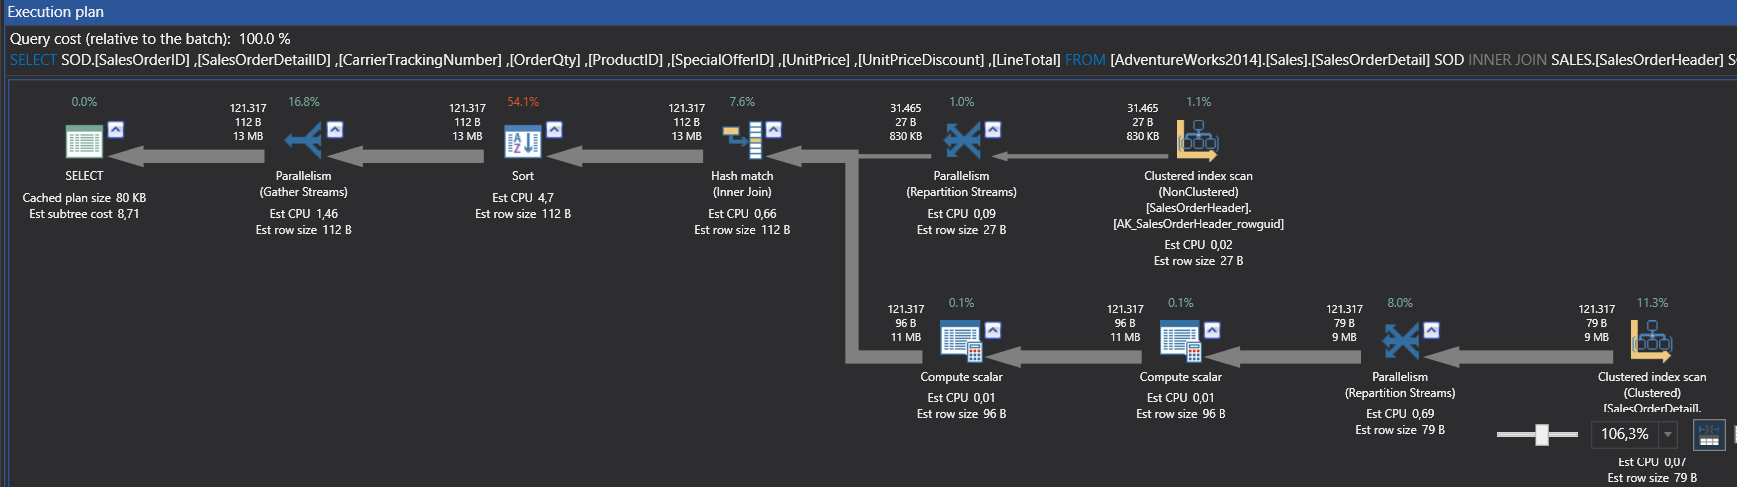Screen dimensions: 1737x487
Task: Click the '830 KB' label next to NonClustered scan
Action: tap(1142, 137)
